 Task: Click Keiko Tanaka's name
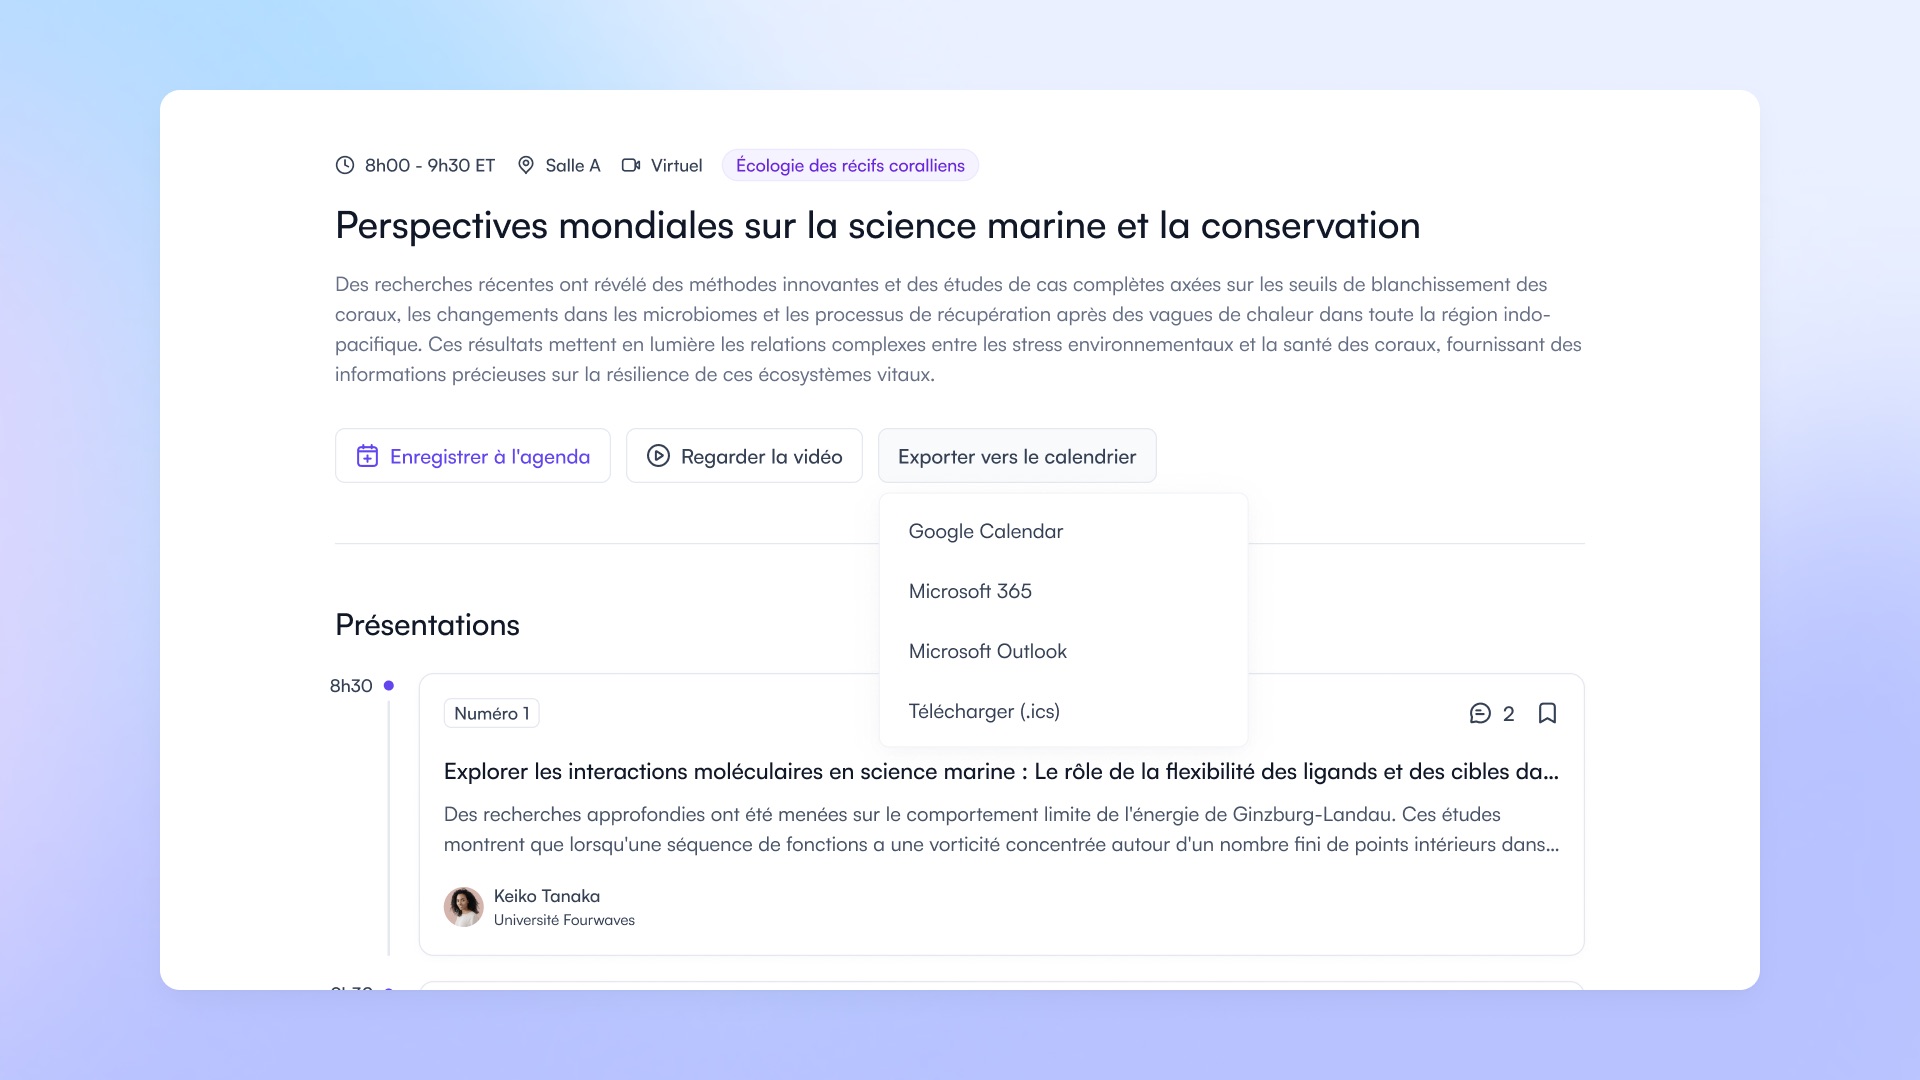[x=546, y=896]
